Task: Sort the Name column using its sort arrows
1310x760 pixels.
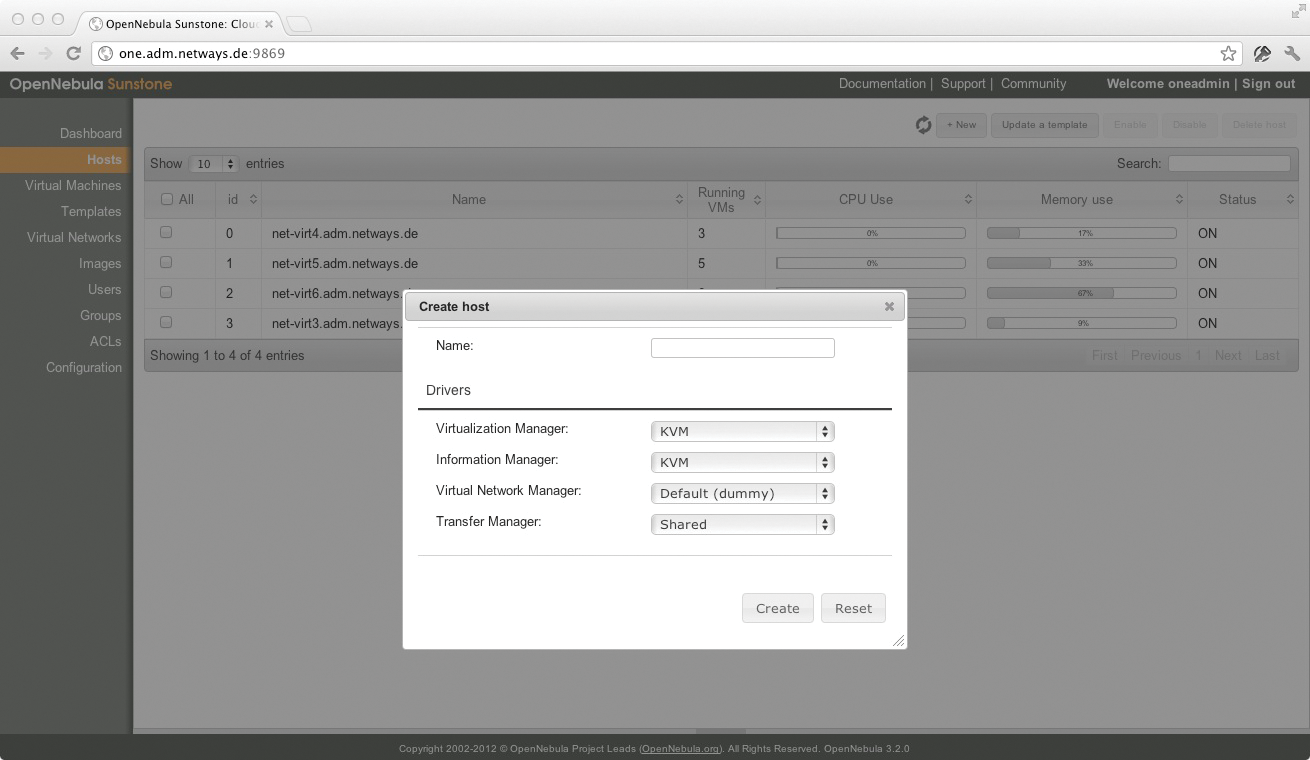Action: (677, 199)
